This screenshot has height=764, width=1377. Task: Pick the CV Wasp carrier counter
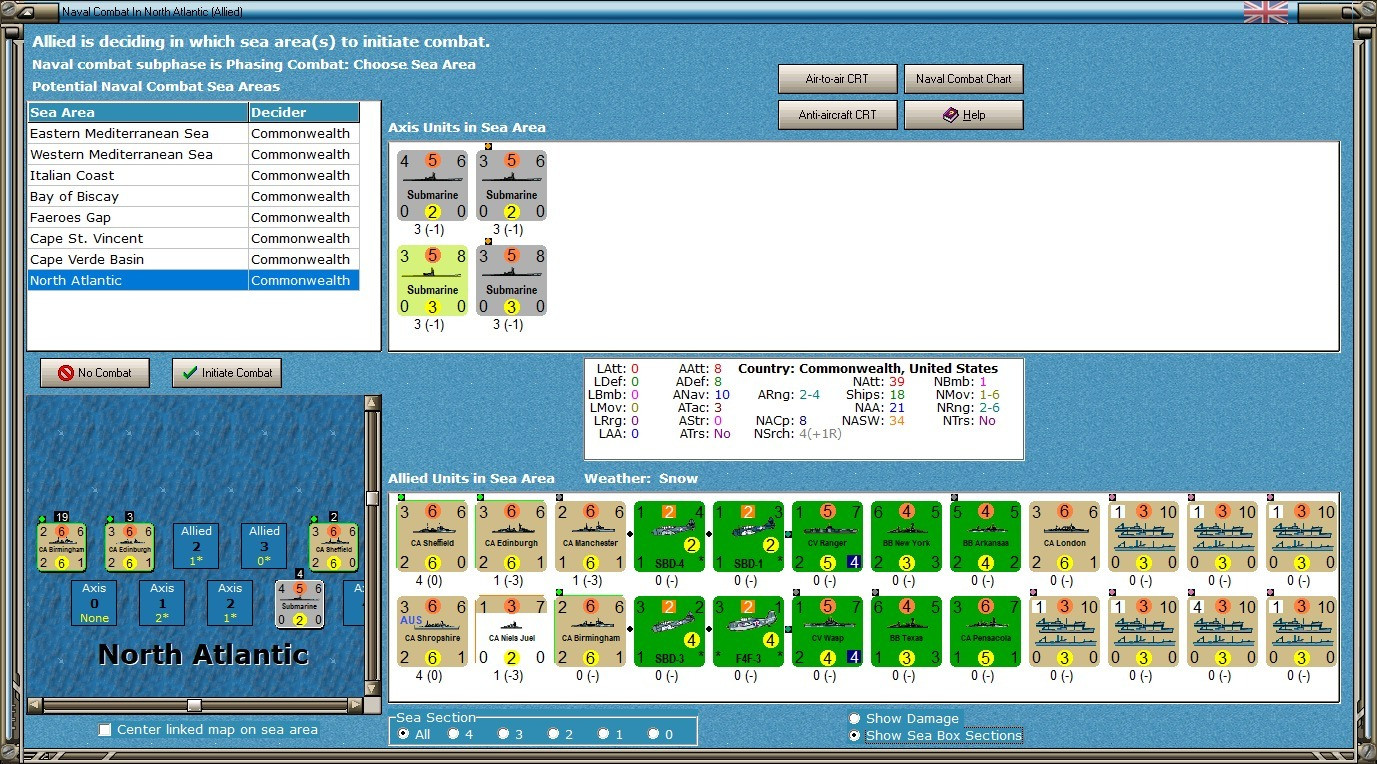(x=827, y=631)
